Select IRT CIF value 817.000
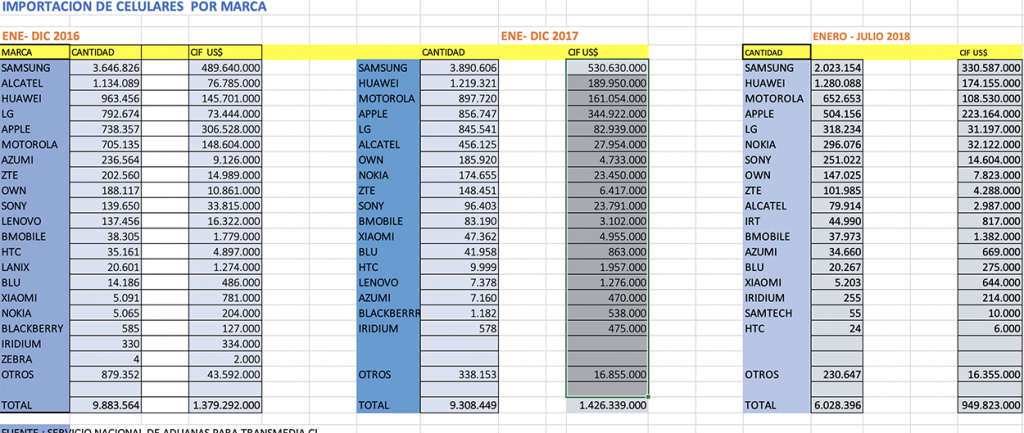 [x=990, y=221]
